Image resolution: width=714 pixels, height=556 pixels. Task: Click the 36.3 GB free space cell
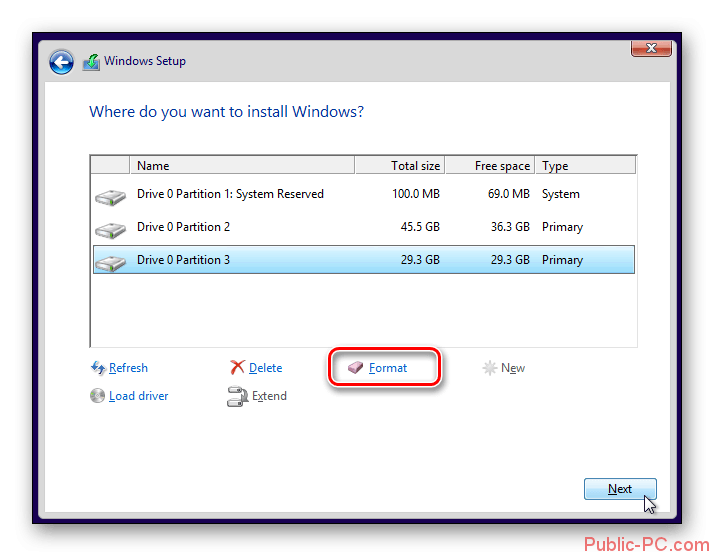(x=510, y=227)
